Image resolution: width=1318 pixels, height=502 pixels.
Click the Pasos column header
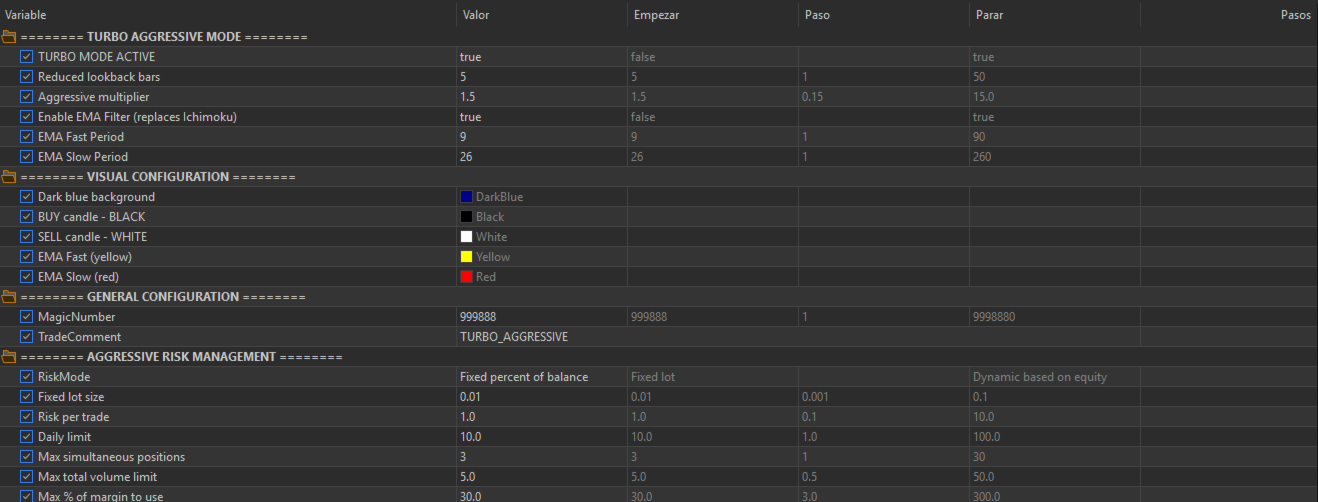[x=1229, y=15]
